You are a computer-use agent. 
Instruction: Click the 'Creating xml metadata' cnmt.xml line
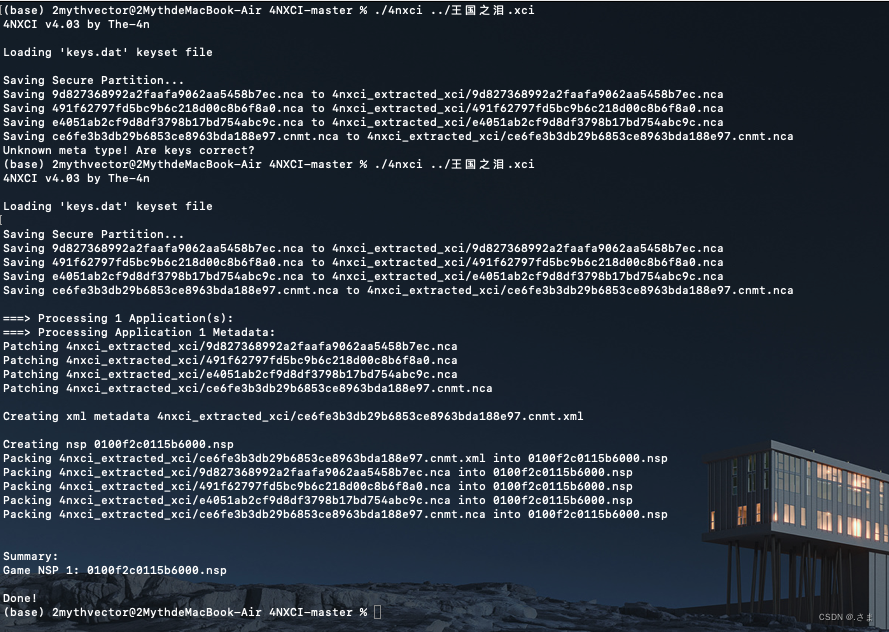[293, 417]
